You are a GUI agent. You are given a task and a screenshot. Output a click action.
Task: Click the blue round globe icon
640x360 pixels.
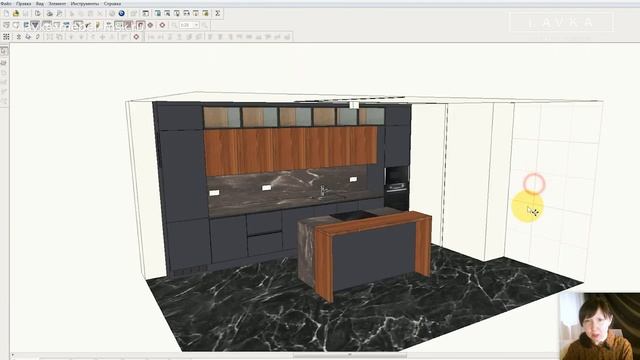click(x=121, y=13)
